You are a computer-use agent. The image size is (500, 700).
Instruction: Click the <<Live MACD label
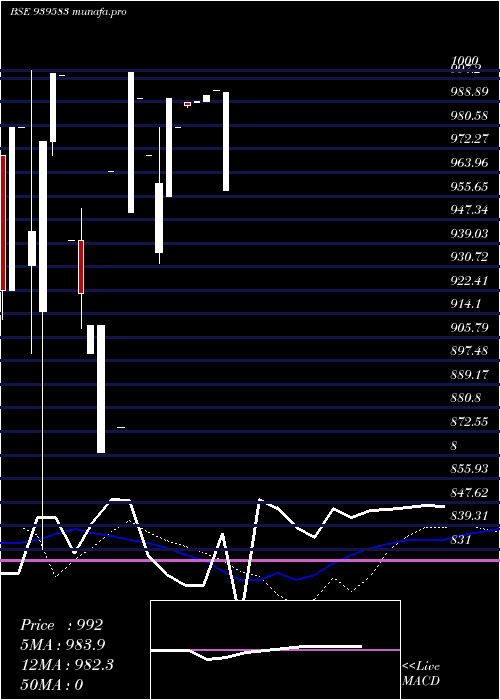point(421,674)
